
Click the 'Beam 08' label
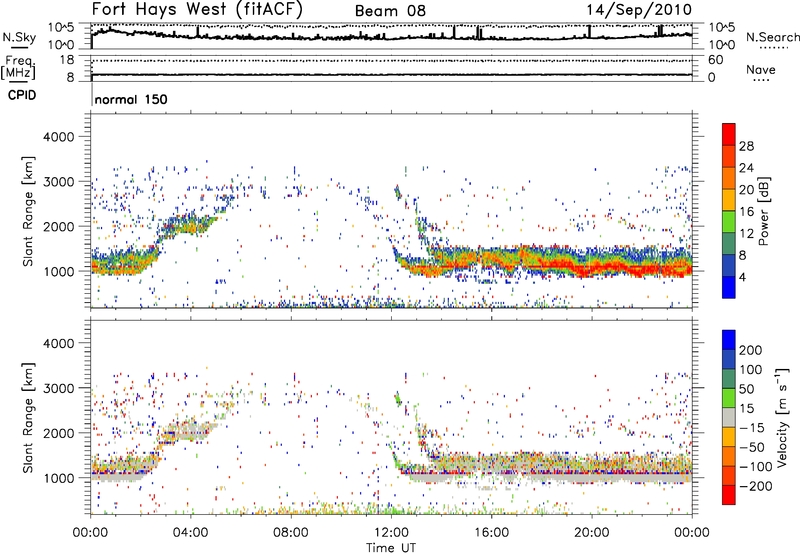(390, 11)
